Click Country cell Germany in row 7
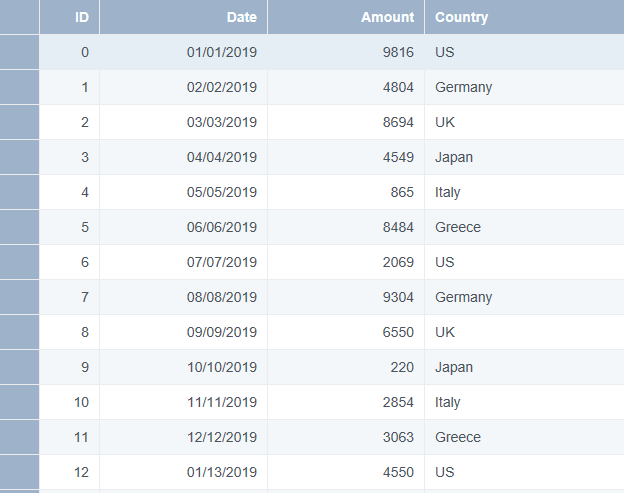 pyautogui.click(x=524, y=297)
